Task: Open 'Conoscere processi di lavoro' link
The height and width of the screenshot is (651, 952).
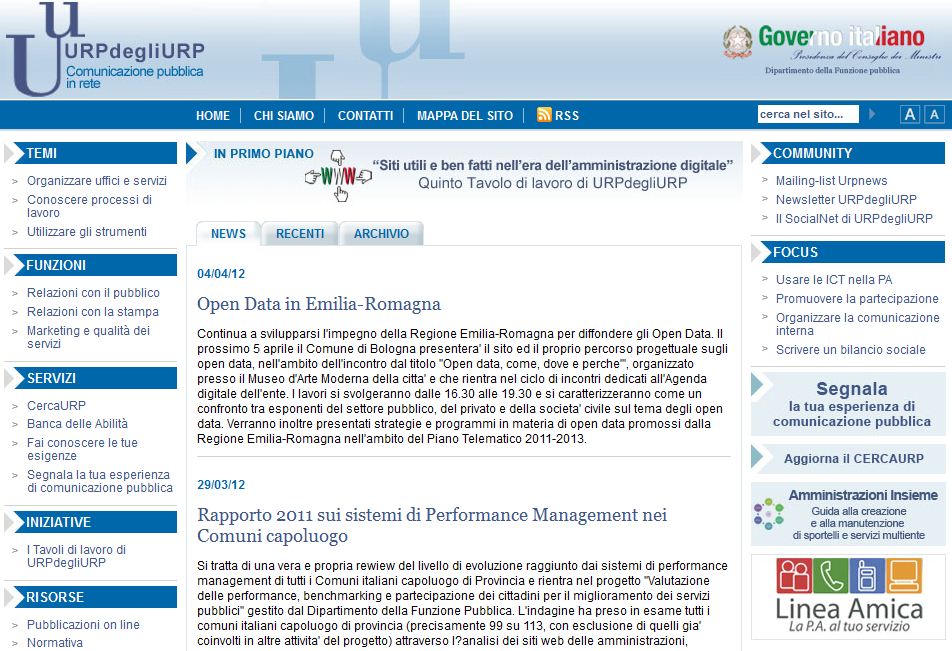Action: click(89, 206)
